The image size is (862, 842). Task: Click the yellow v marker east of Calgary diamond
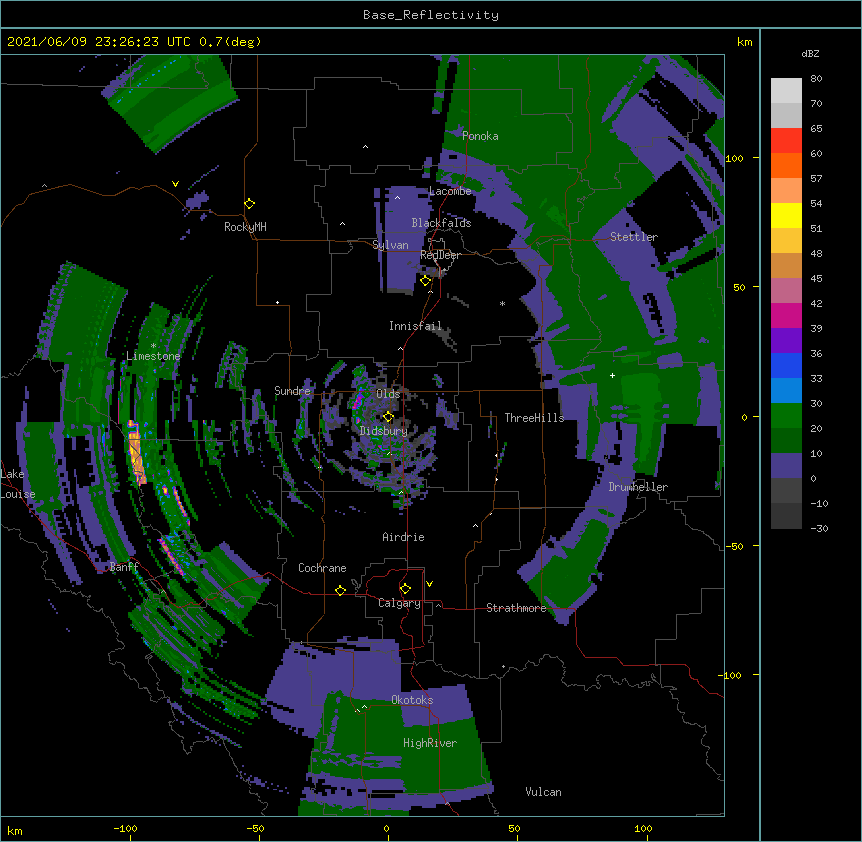(429, 584)
